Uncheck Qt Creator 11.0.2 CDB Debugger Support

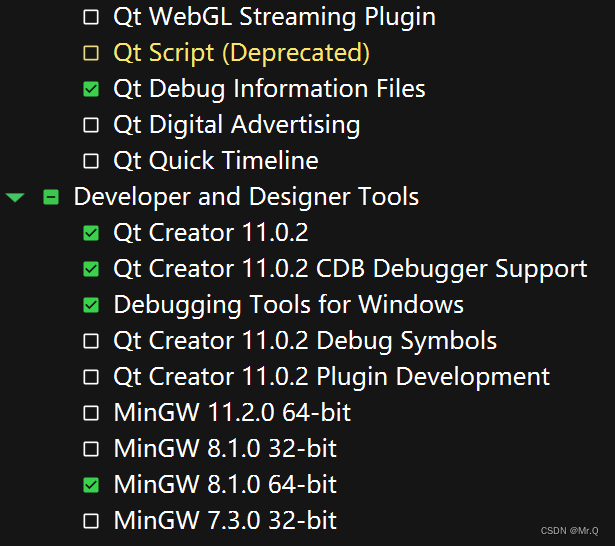click(x=91, y=269)
